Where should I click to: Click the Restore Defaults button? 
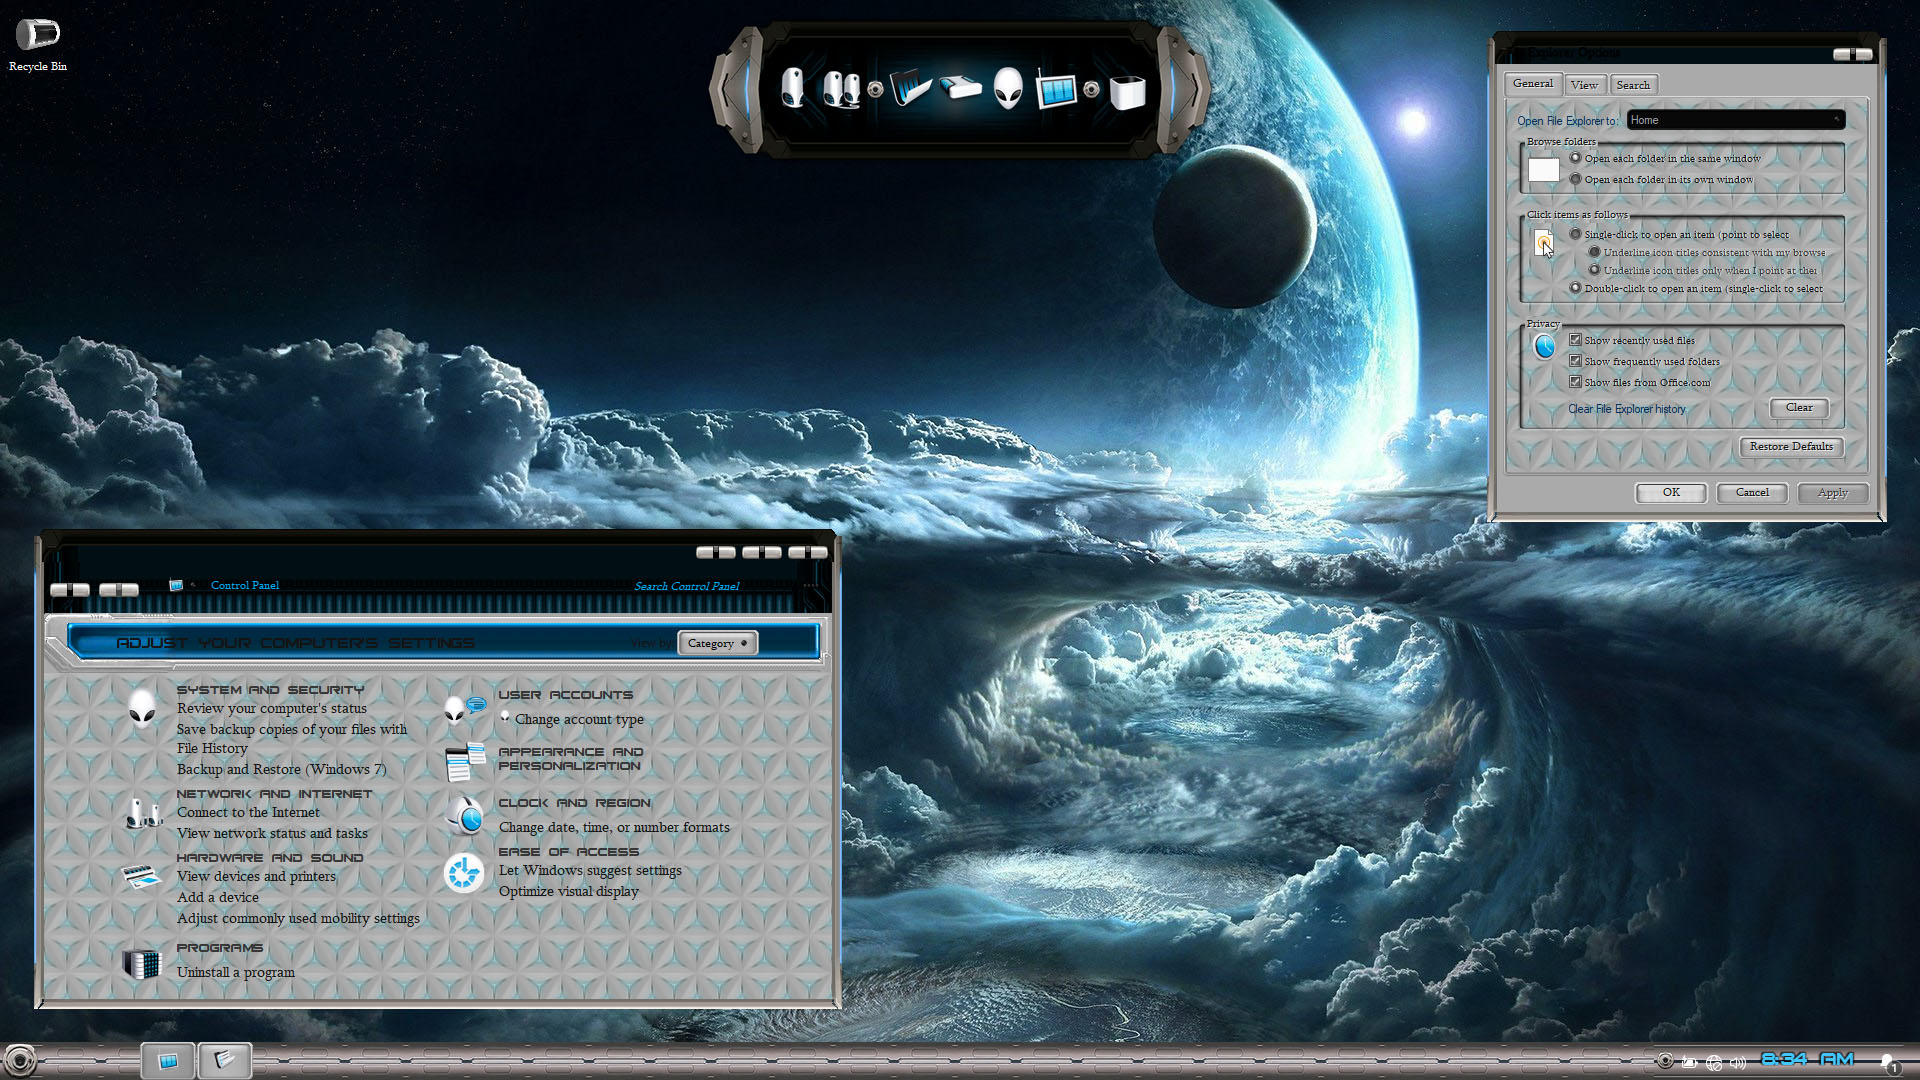pyautogui.click(x=1790, y=446)
